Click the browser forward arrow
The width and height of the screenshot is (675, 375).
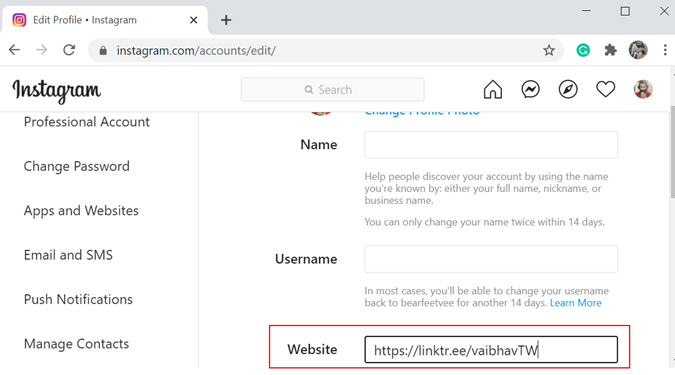[41, 50]
